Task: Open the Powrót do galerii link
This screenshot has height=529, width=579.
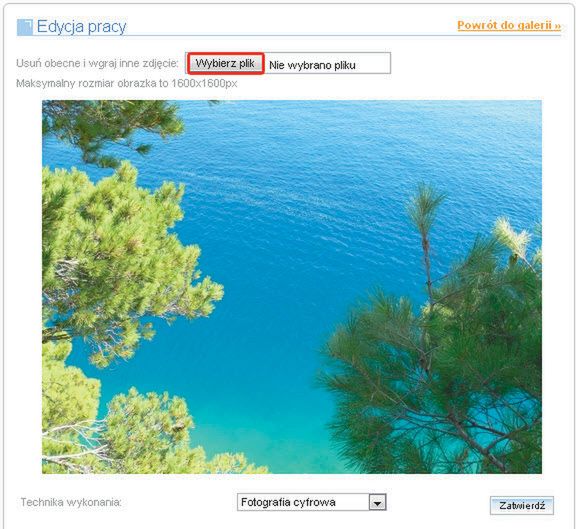Action: coord(509,25)
